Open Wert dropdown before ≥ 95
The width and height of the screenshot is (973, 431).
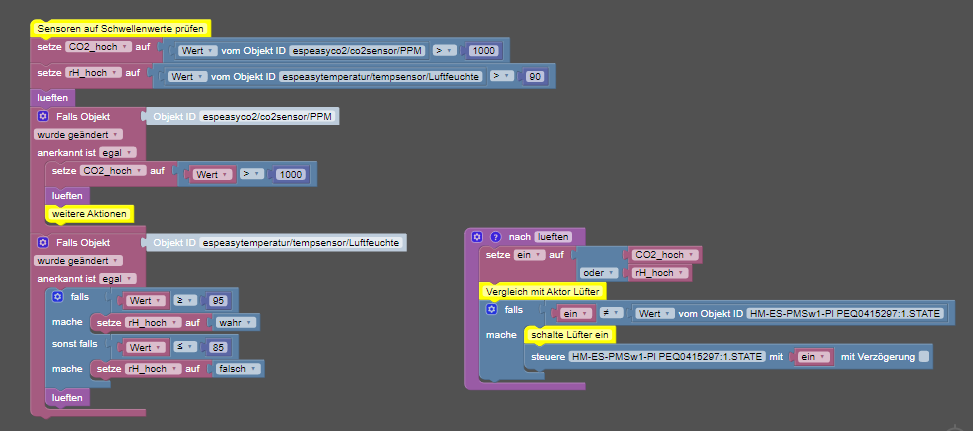[x=147, y=301]
